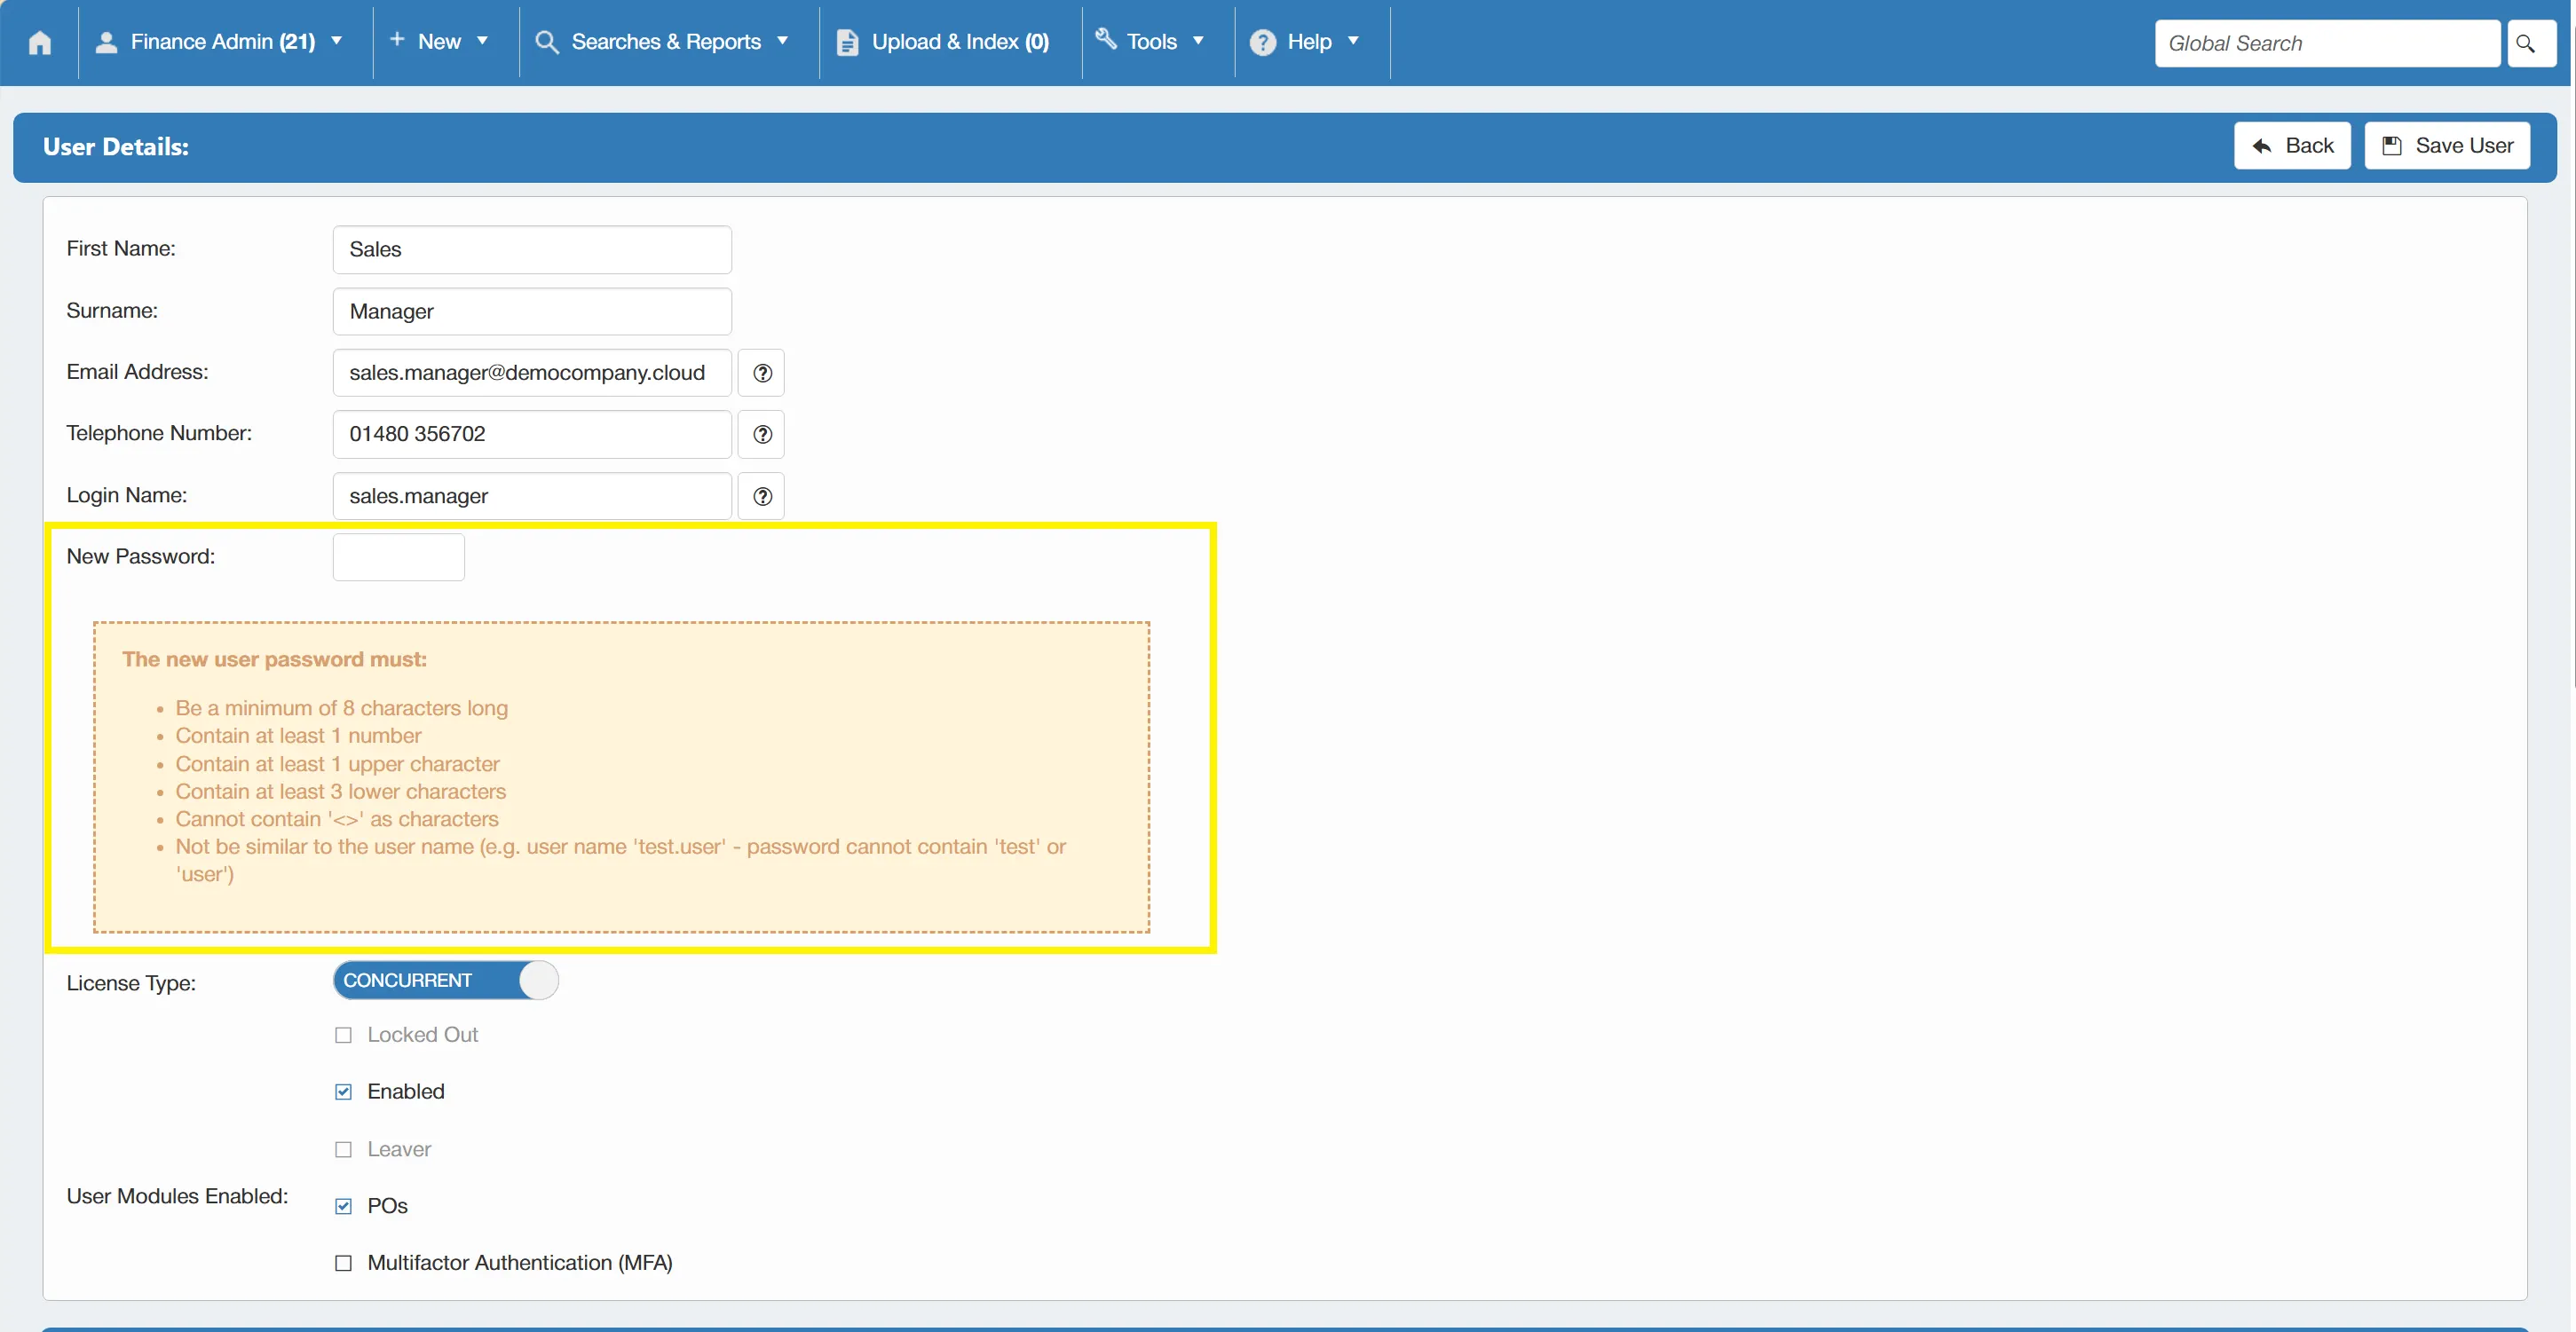The image size is (2576, 1332).
Task: Expand the Help dropdown arrow
Action: pos(1353,41)
